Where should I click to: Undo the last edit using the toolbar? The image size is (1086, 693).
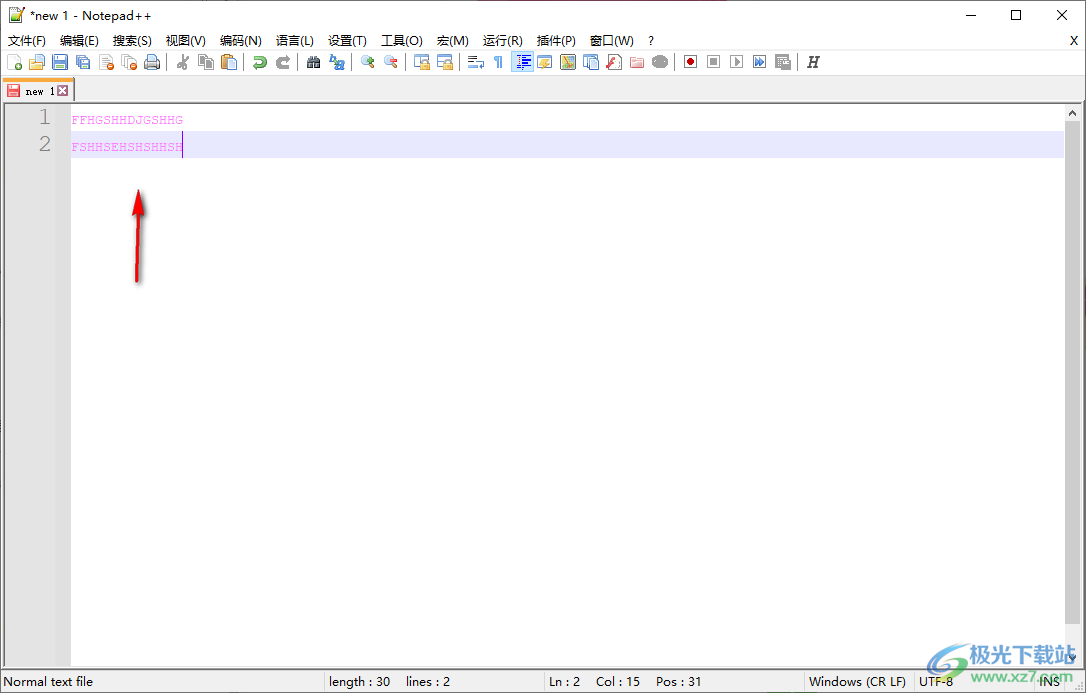[x=259, y=61]
